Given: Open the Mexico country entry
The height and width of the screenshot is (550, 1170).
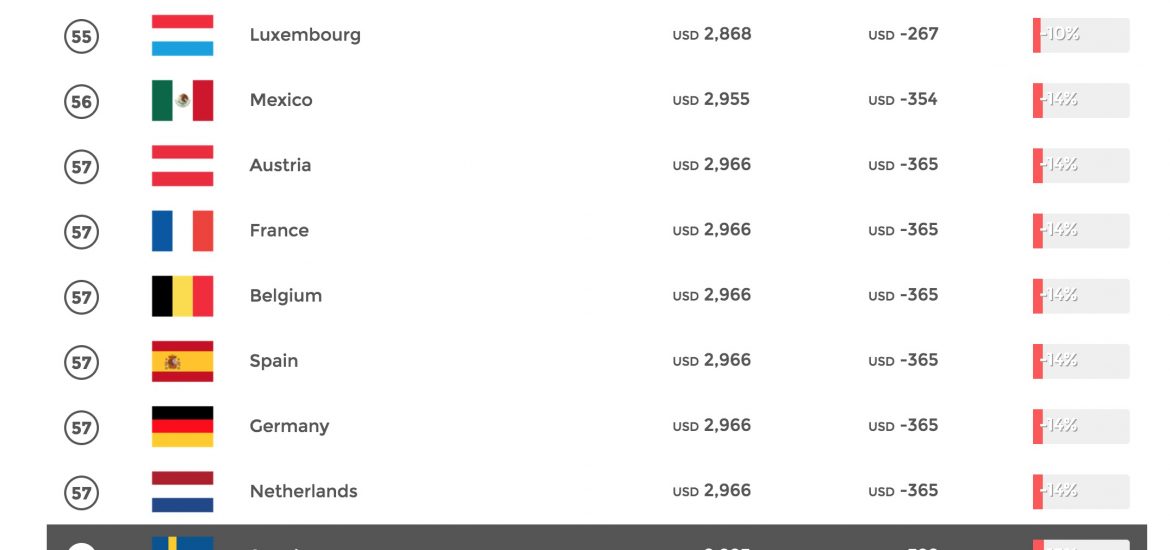Looking at the screenshot, I should point(281,100).
